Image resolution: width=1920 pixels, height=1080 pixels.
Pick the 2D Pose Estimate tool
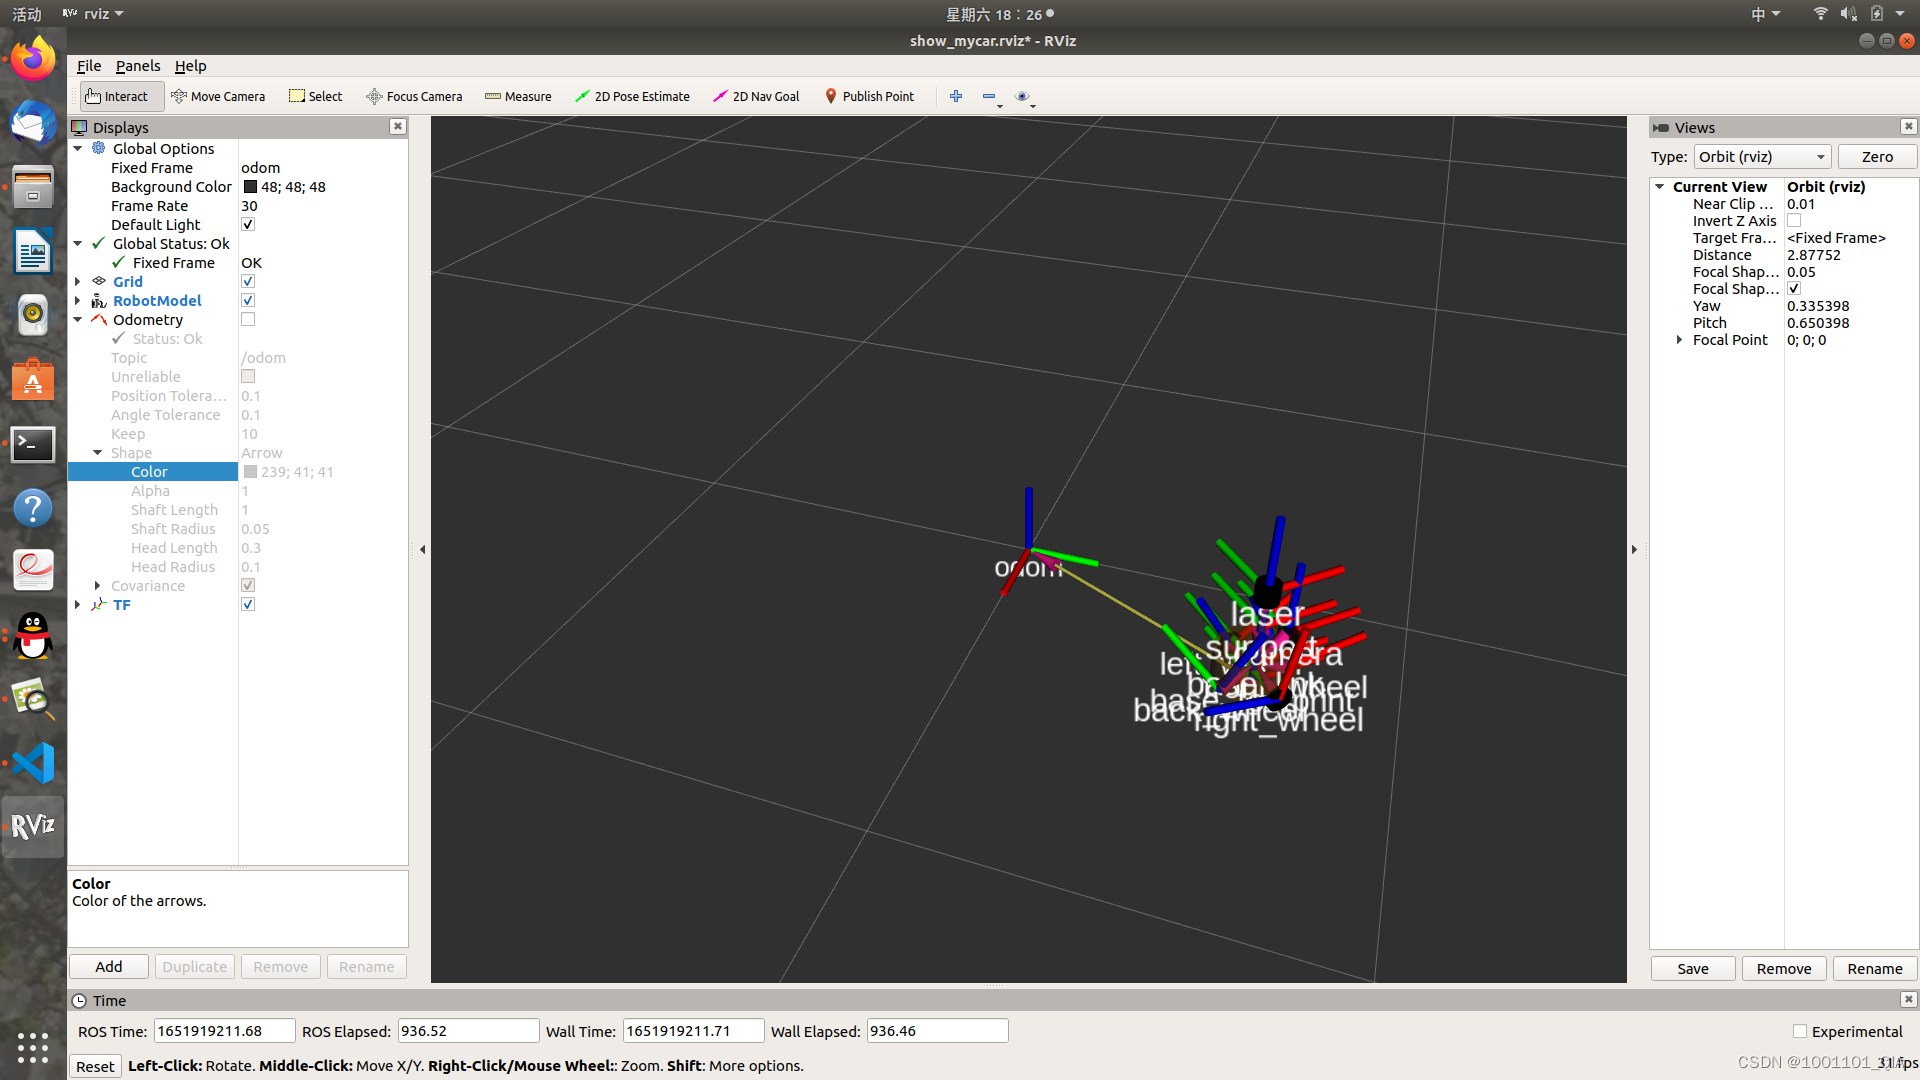(632, 96)
